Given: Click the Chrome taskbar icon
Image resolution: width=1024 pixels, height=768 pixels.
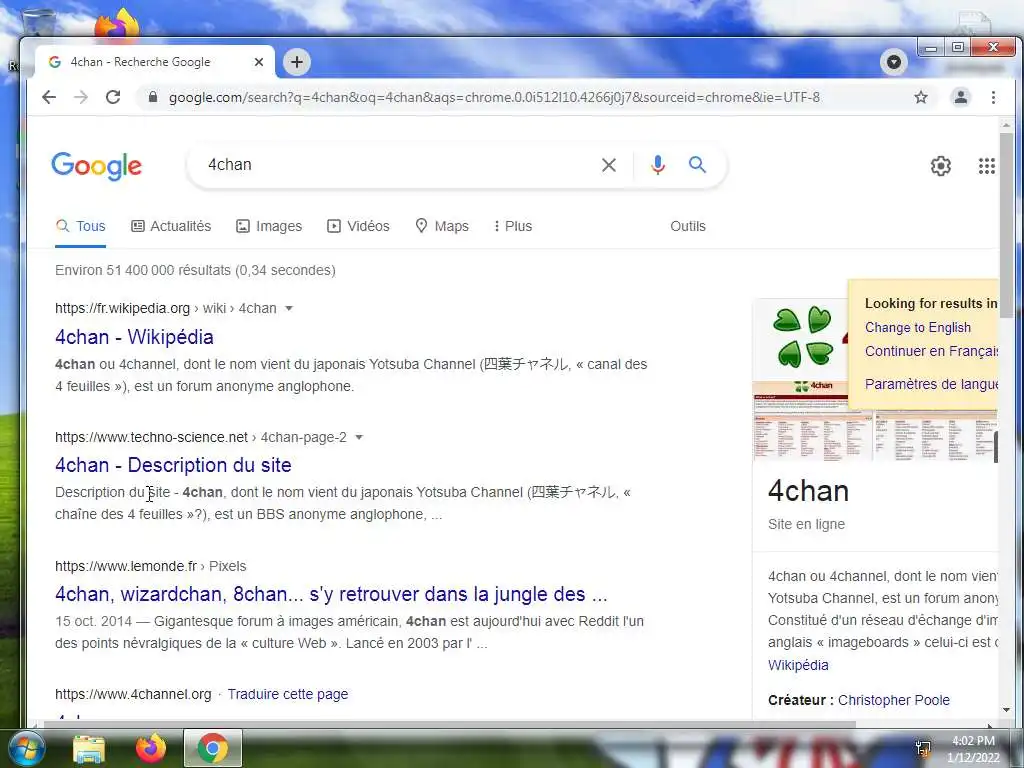Looking at the screenshot, I should tap(213, 748).
